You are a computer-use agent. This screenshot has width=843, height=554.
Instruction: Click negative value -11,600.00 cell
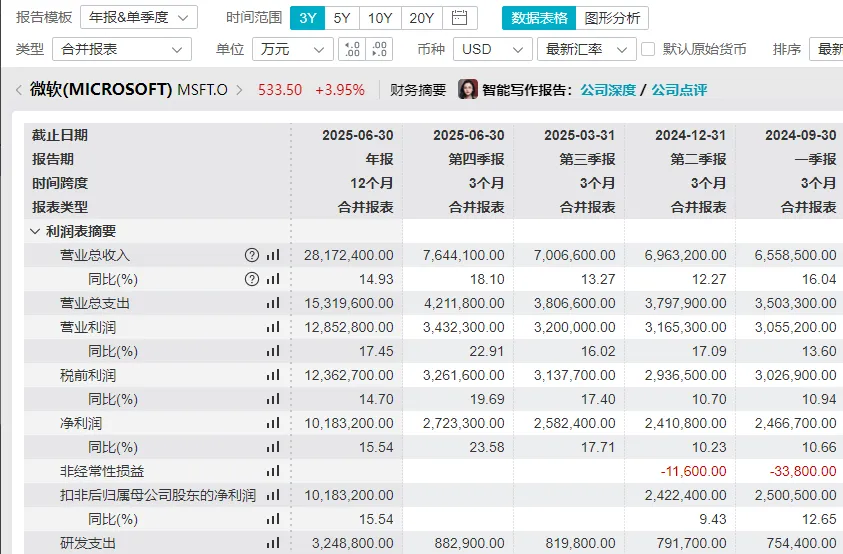pos(694,471)
